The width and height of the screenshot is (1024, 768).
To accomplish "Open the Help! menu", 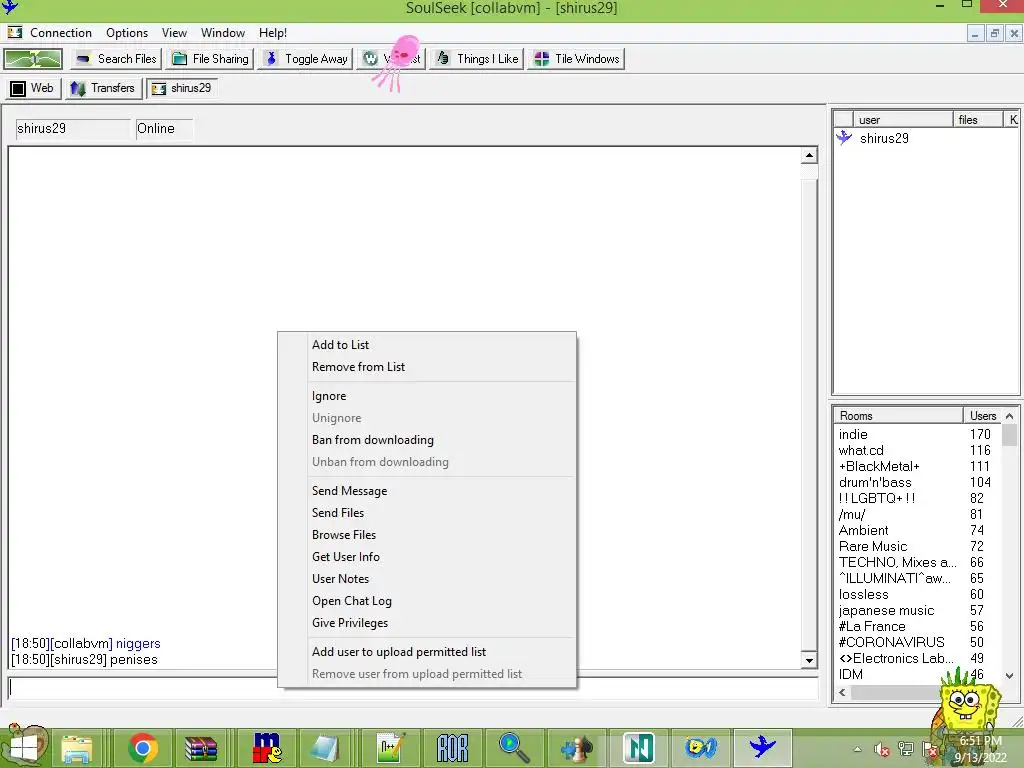I will tap(272, 33).
